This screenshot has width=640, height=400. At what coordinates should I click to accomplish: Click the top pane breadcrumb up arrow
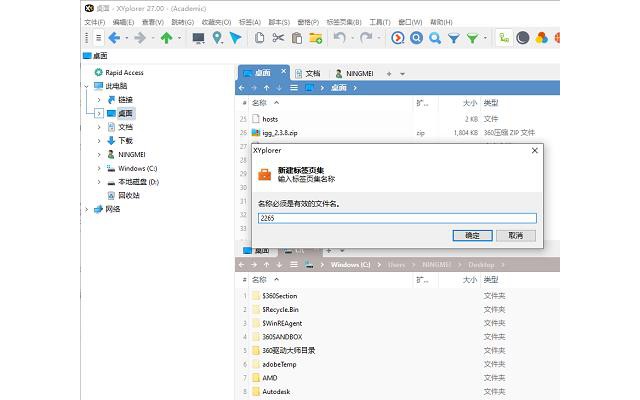point(267,88)
